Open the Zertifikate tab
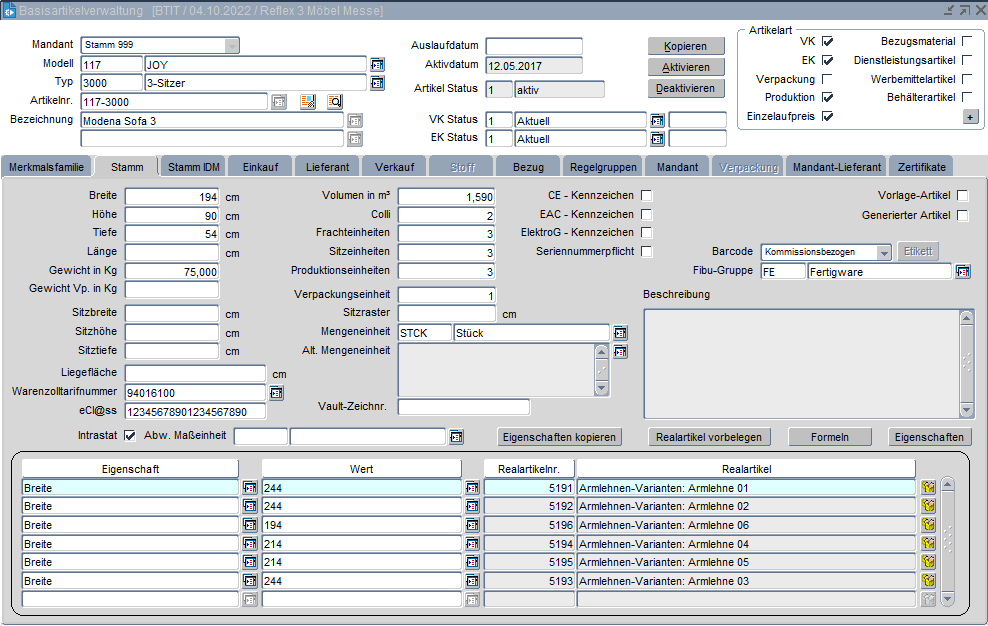Screen dimensions: 988x626 pos(921,167)
